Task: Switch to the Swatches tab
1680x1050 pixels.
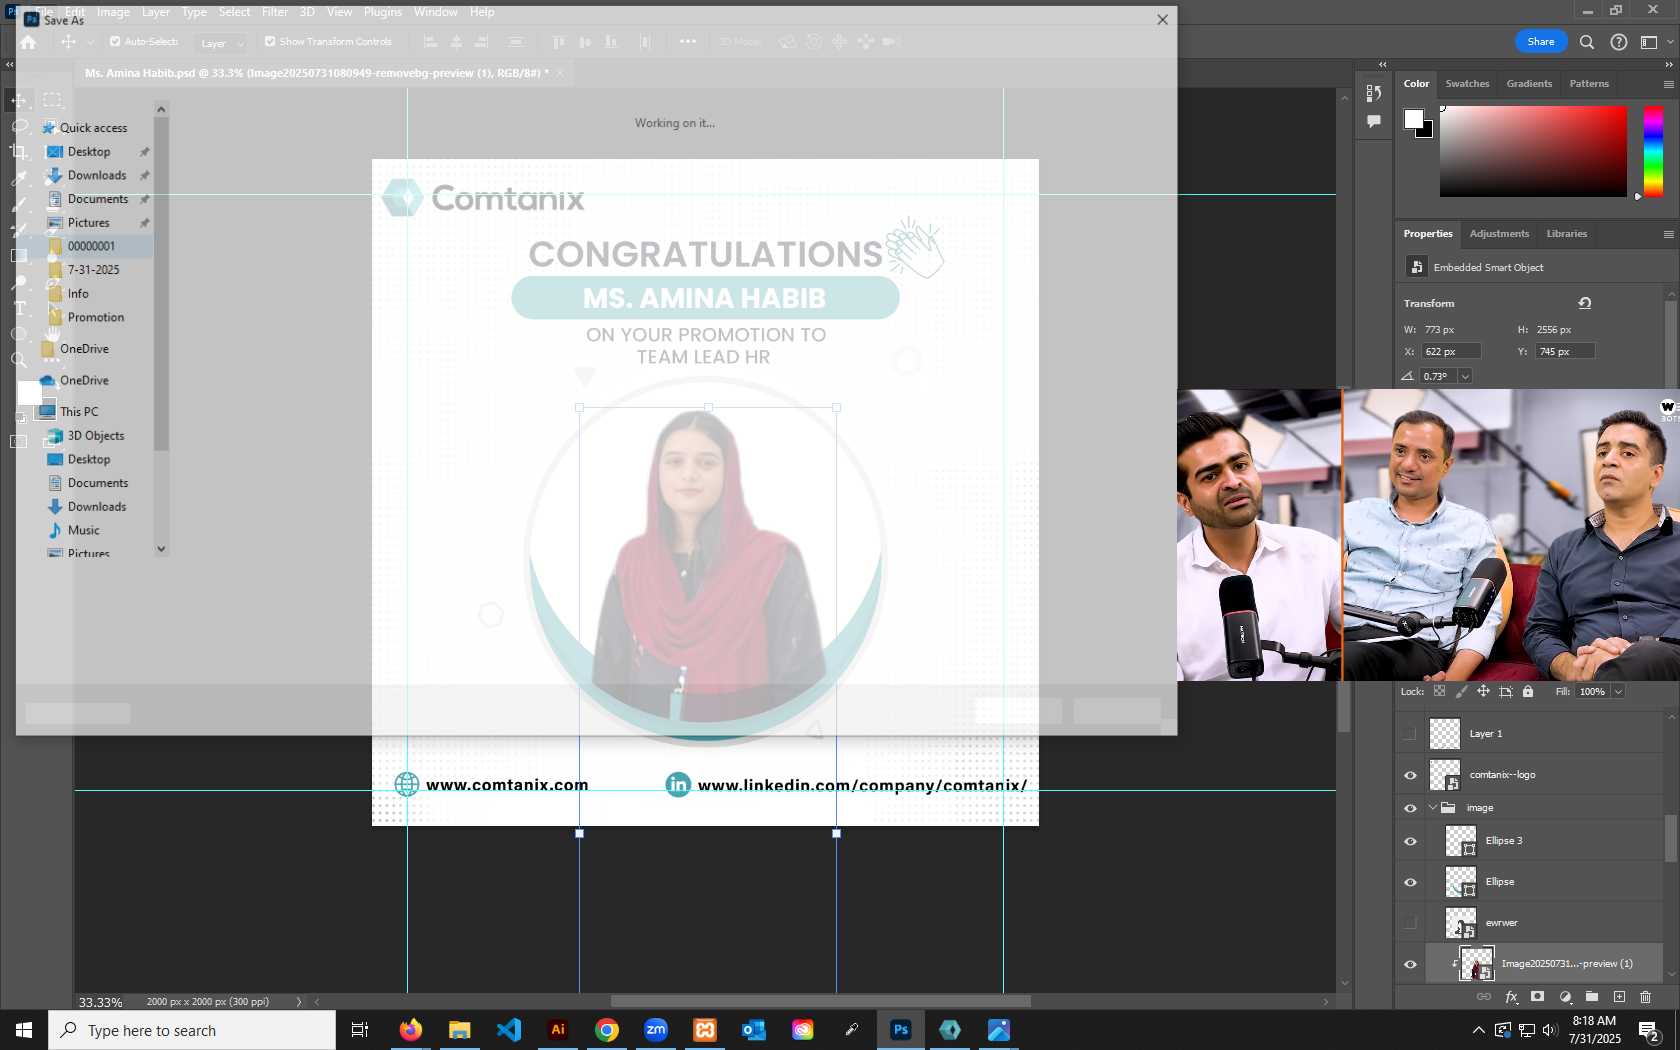Action: click(1467, 84)
